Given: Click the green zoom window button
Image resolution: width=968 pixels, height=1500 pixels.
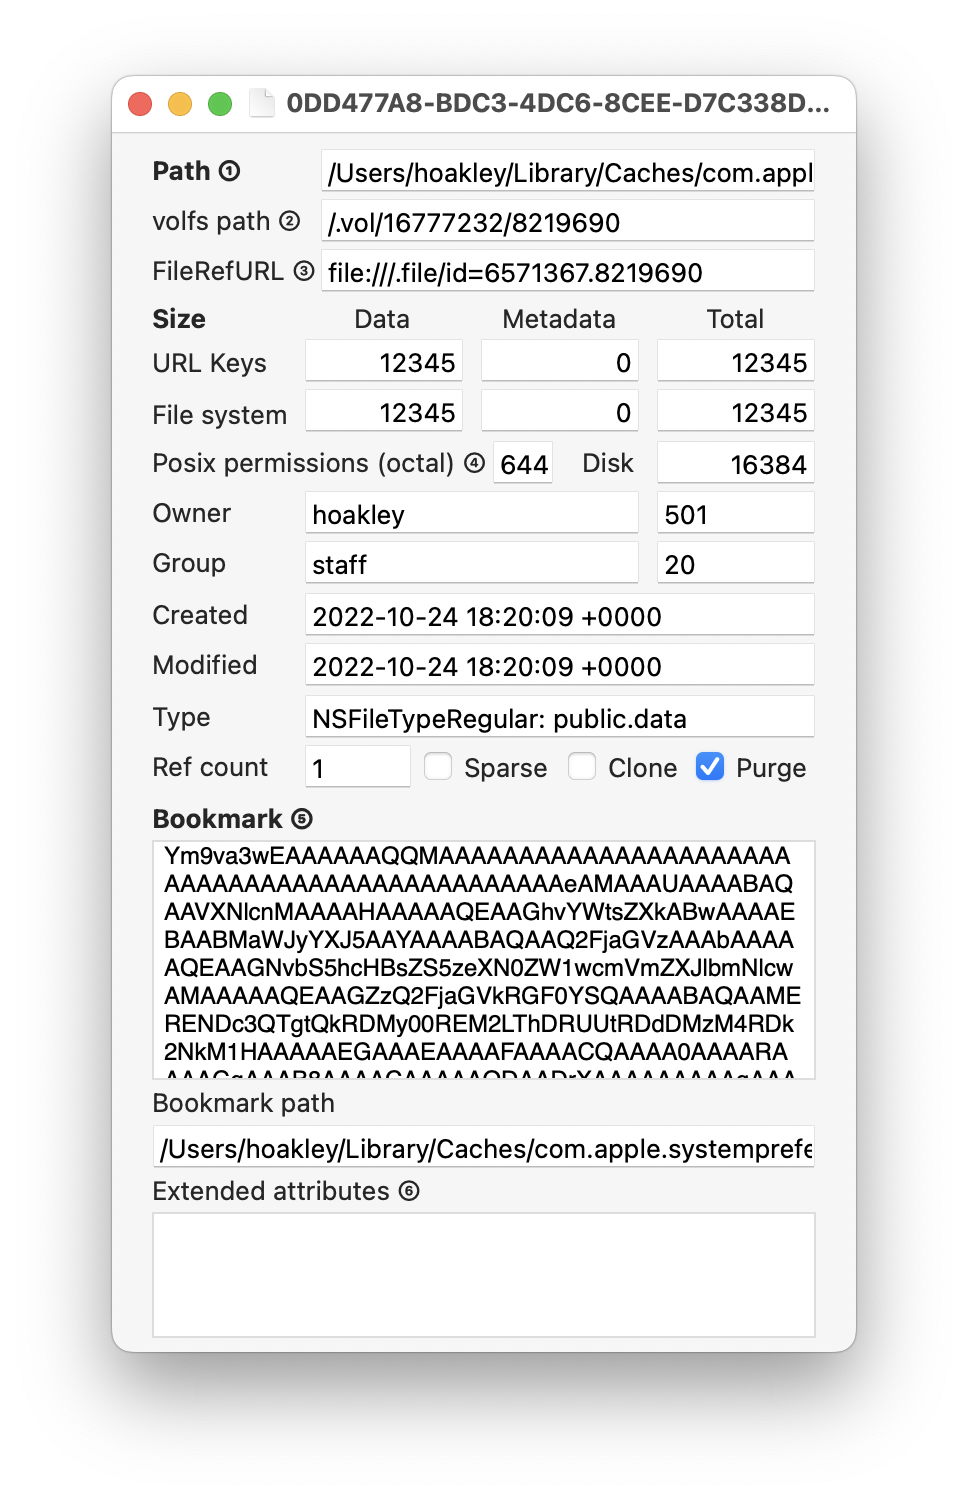Looking at the screenshot, I should [x=220, y=104].
